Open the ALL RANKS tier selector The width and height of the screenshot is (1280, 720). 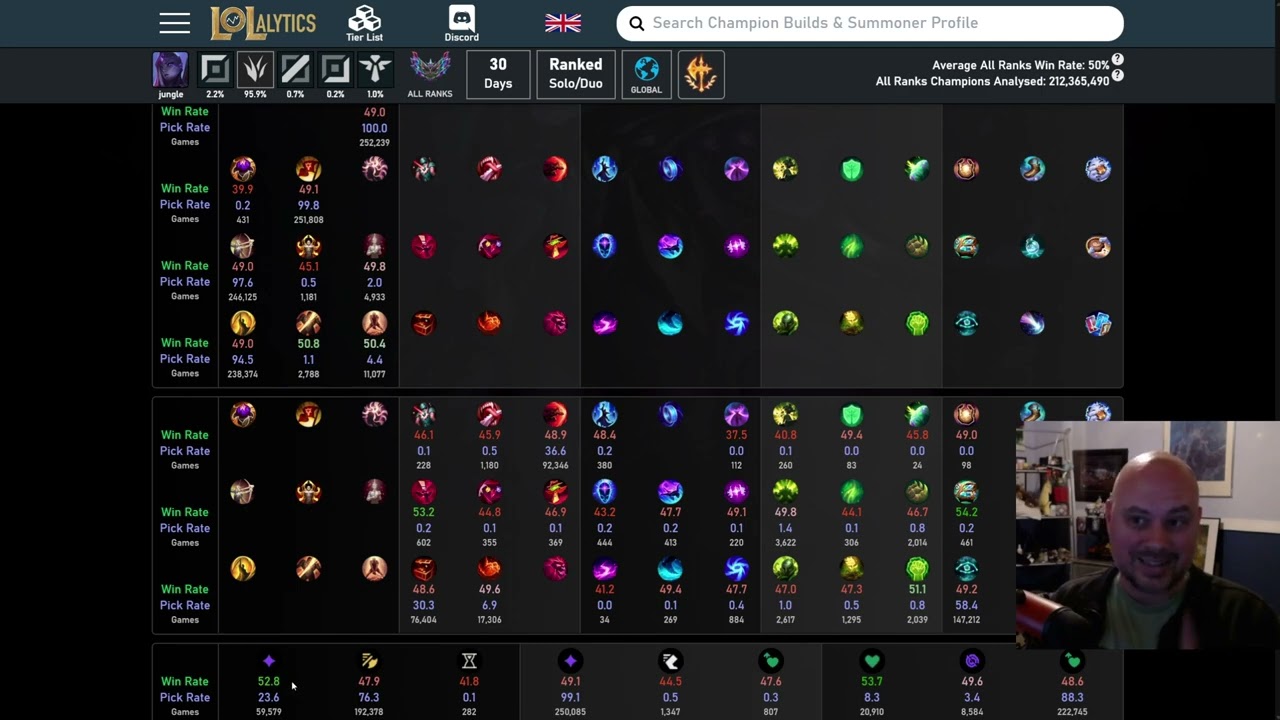(430, 74)
